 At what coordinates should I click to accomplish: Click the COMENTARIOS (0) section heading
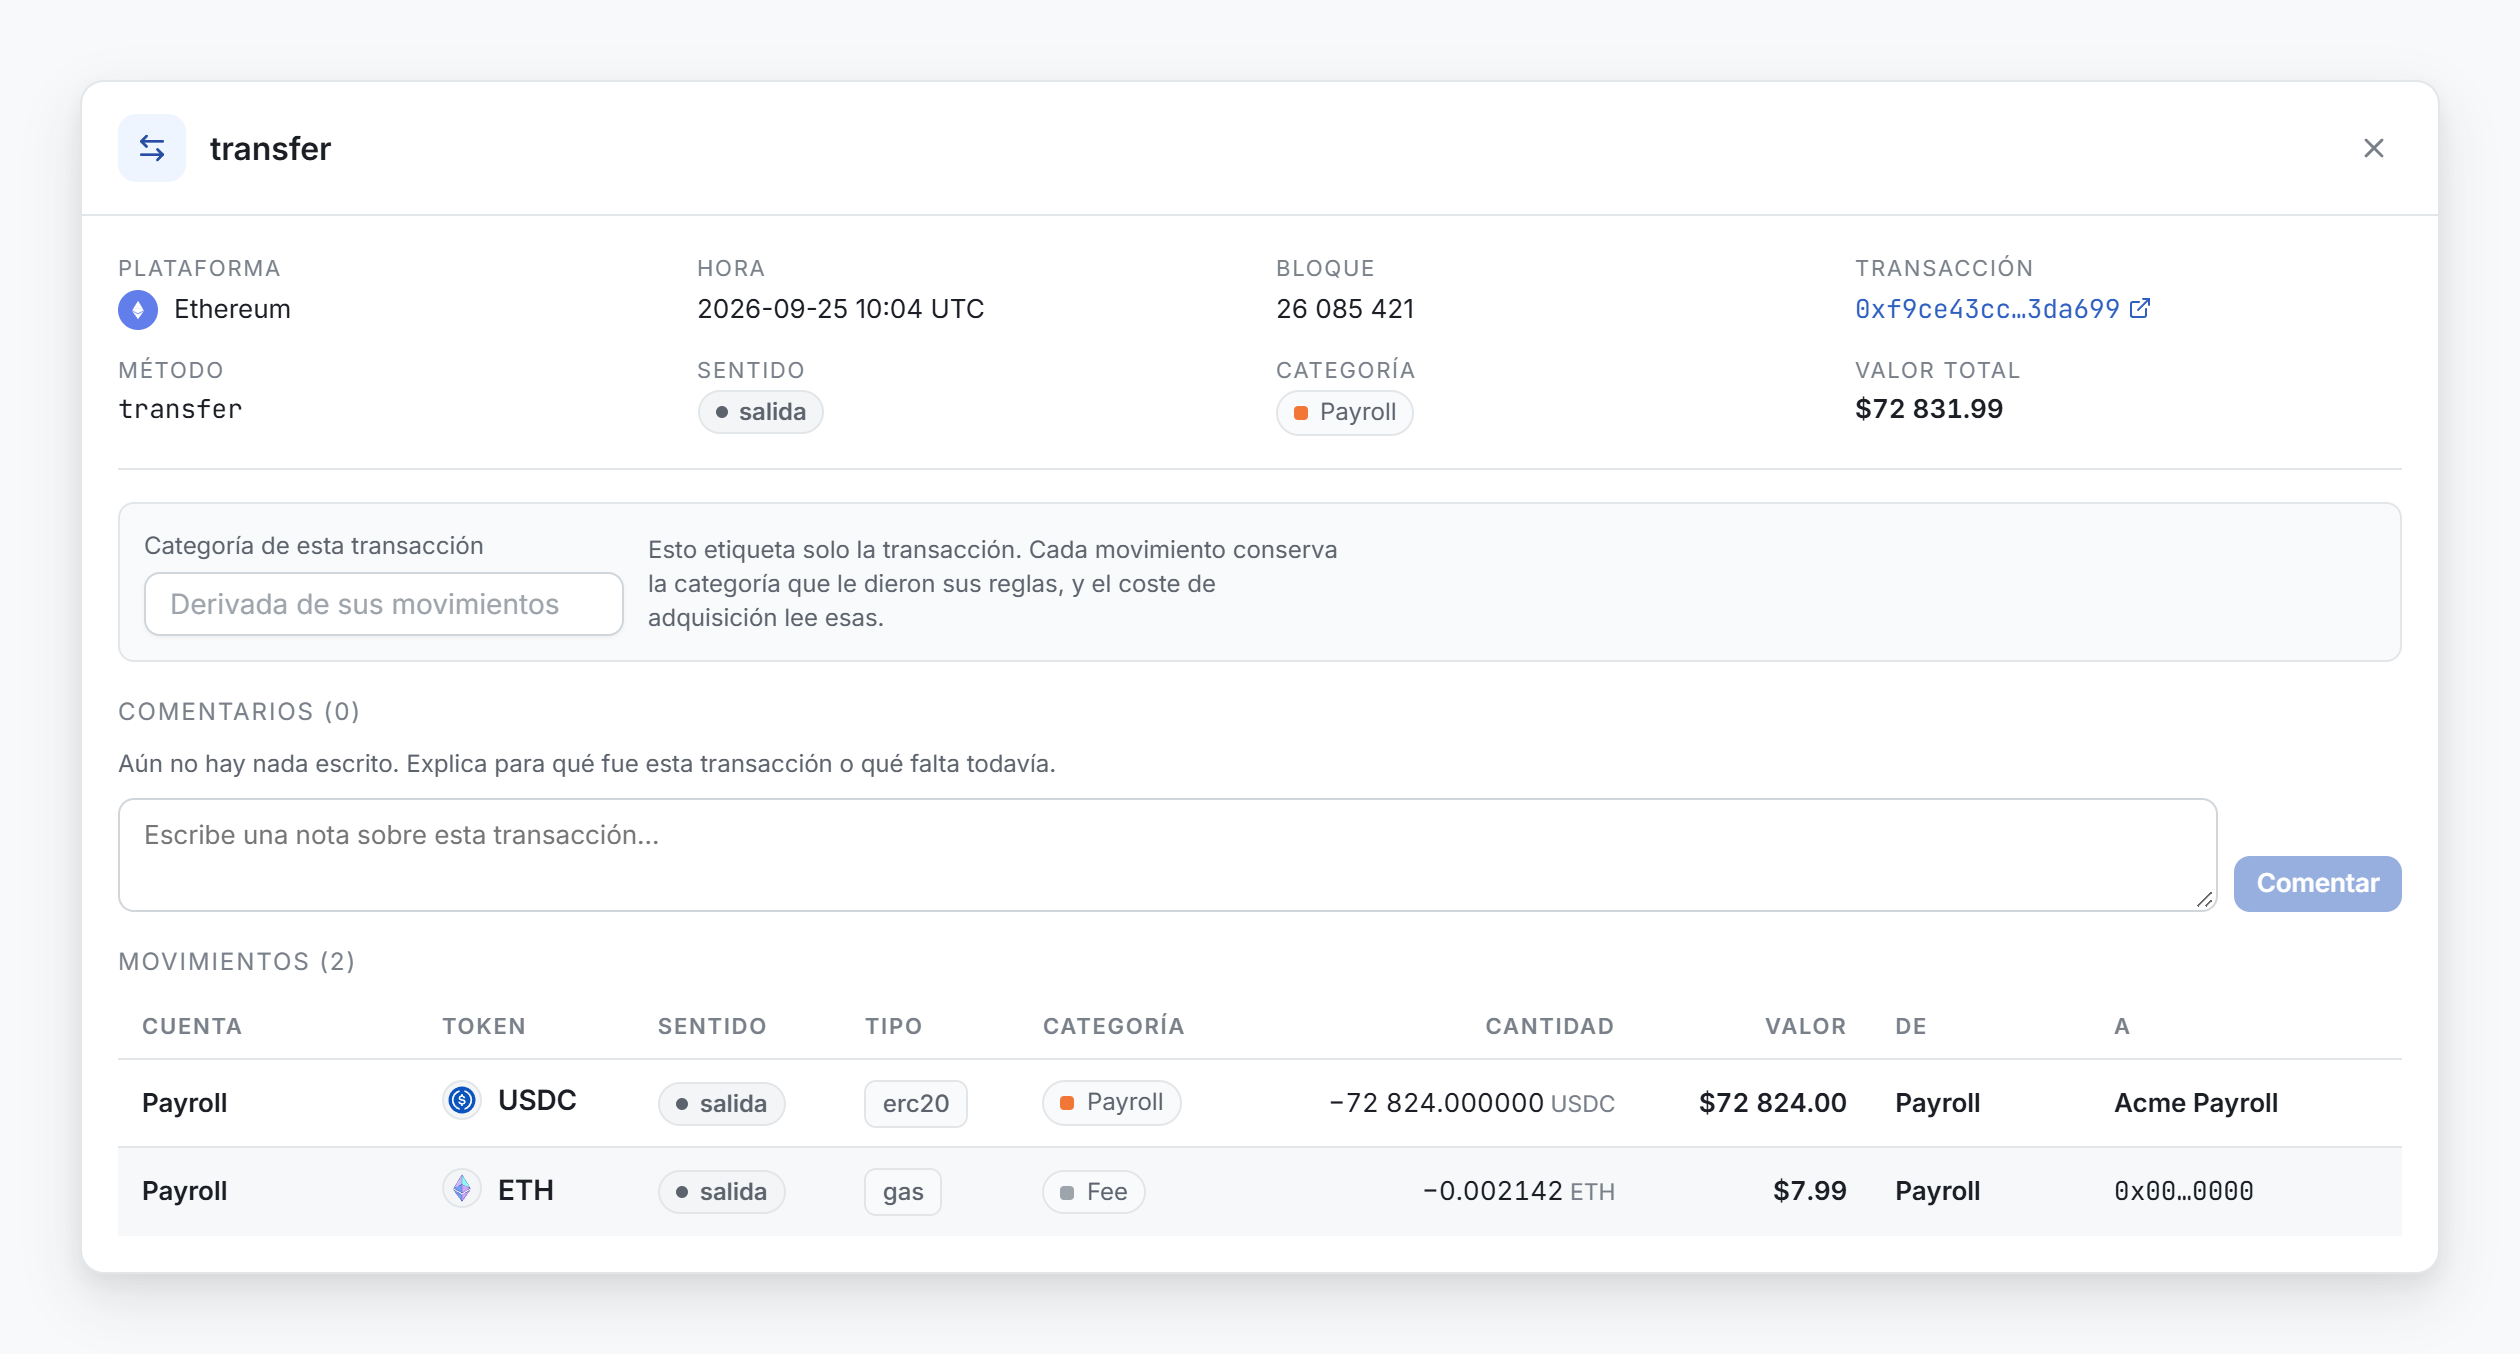coord(239,711)
